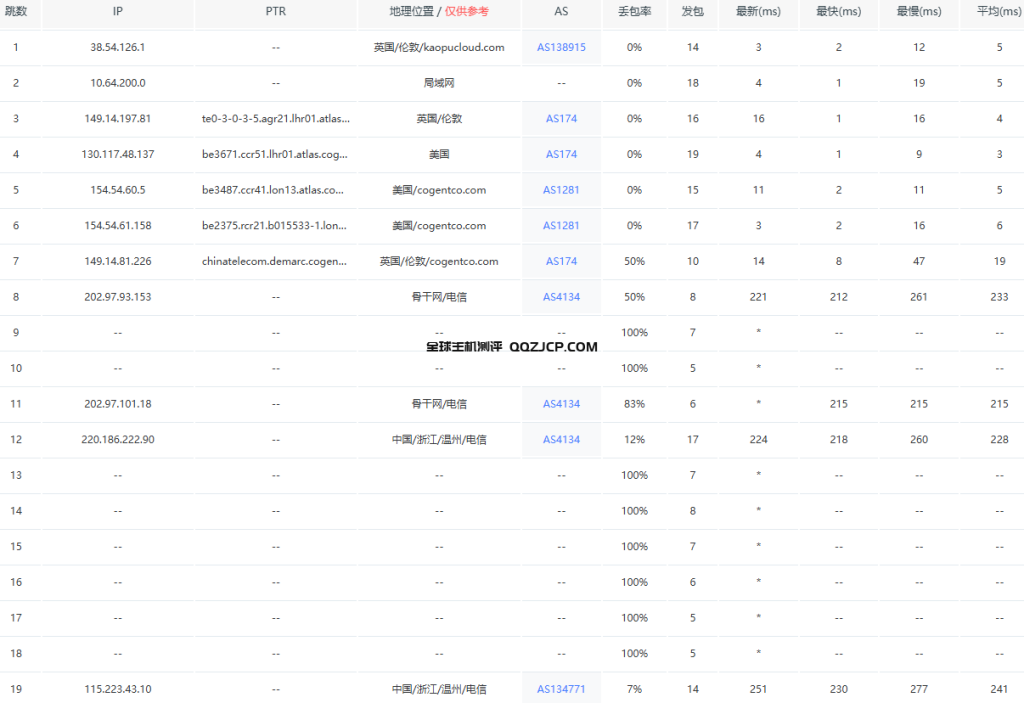The width and height of the screenshot is (1024, 703).
Task: Select the 100% loss value on hop 9
Action: point(634,332)
